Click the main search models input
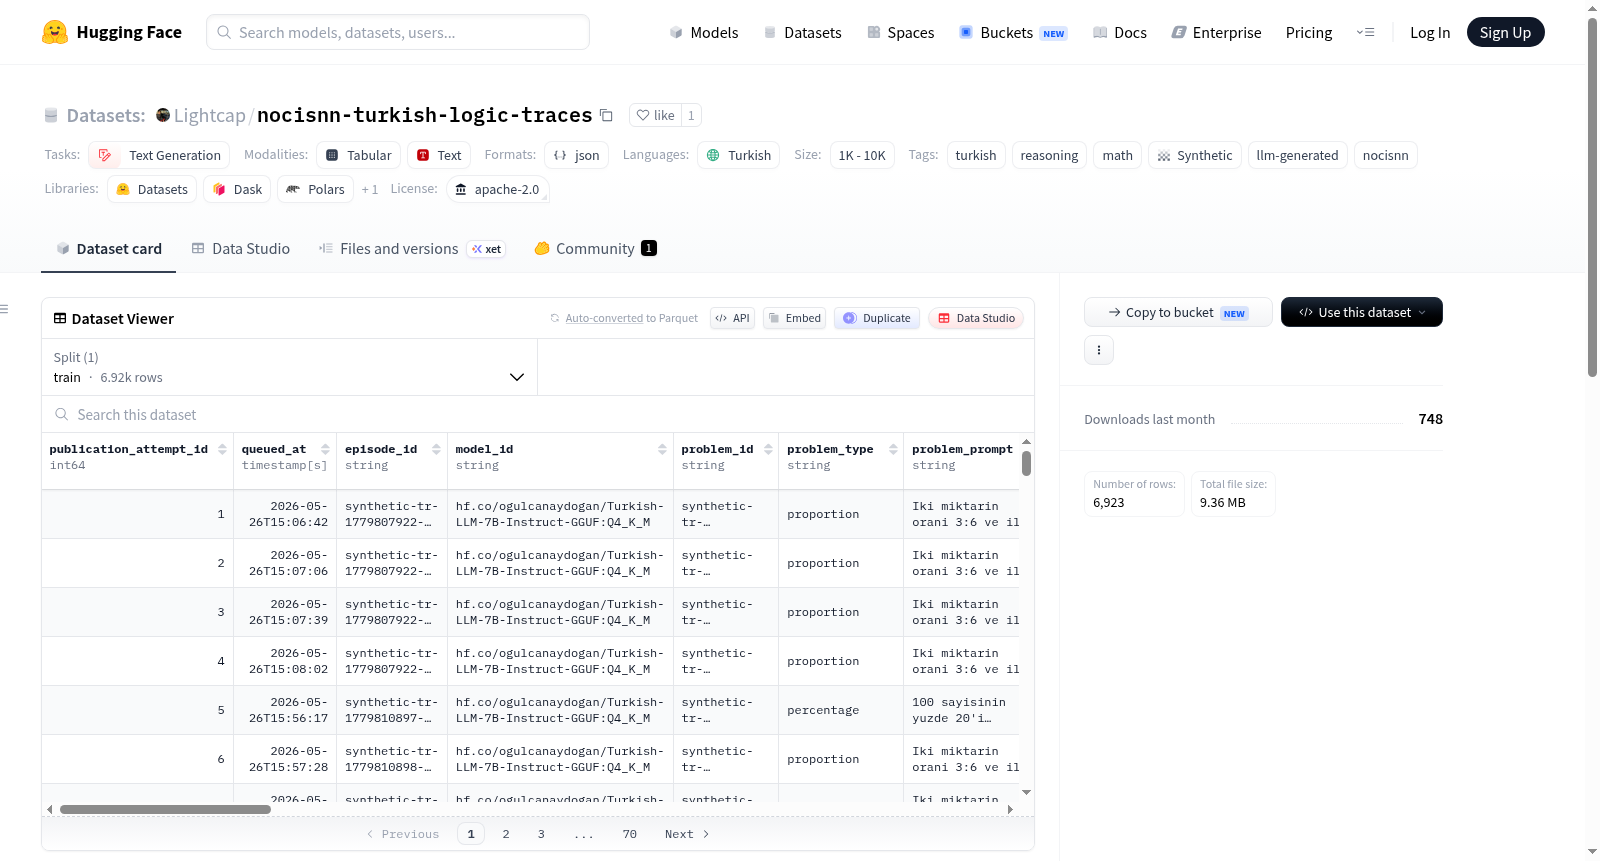The height and width of the screenshot is (861, 1600). coord(398,32)
